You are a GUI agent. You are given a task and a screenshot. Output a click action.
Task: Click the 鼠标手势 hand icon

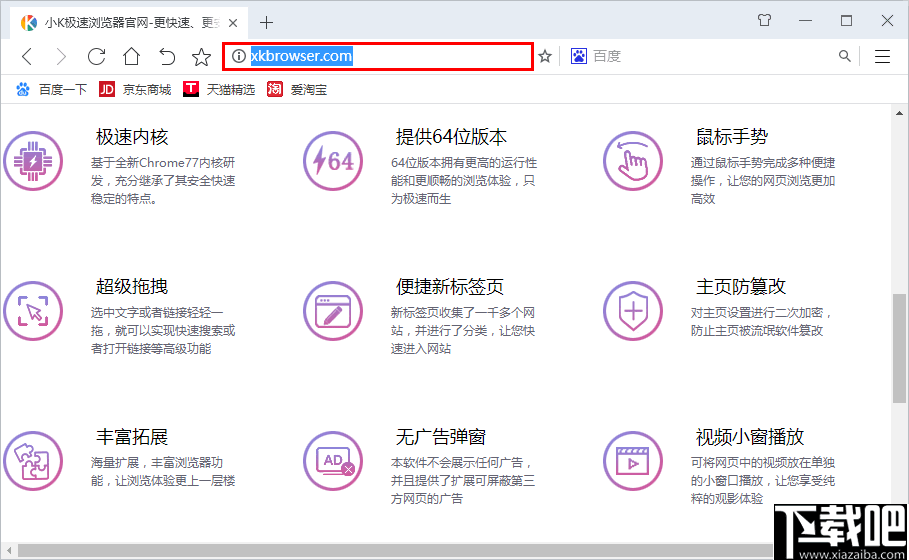pos(632,161)
